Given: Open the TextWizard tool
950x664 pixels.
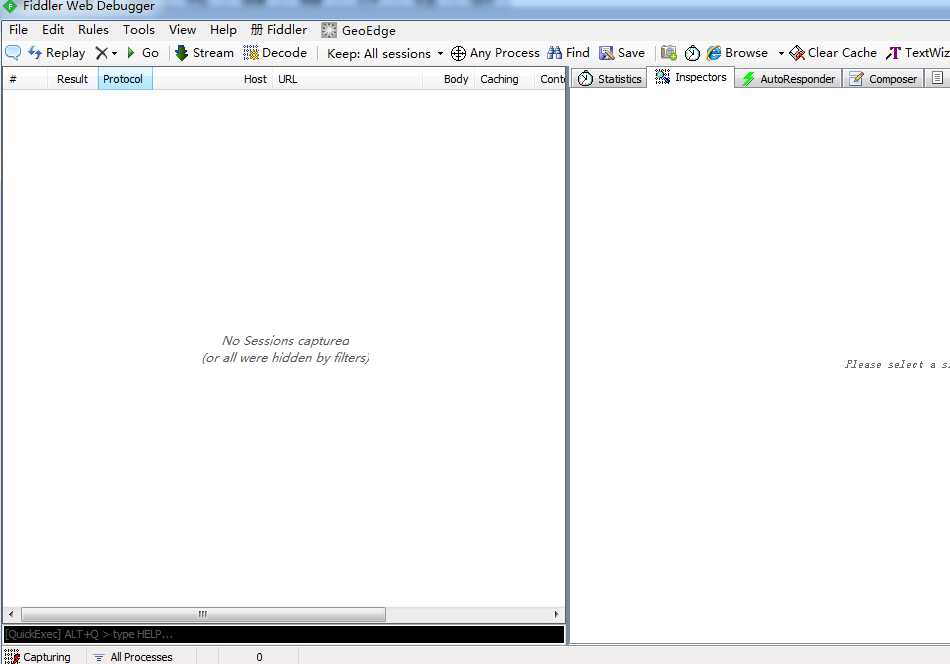Looking at the screenshot, I should [x=917, y=53].
